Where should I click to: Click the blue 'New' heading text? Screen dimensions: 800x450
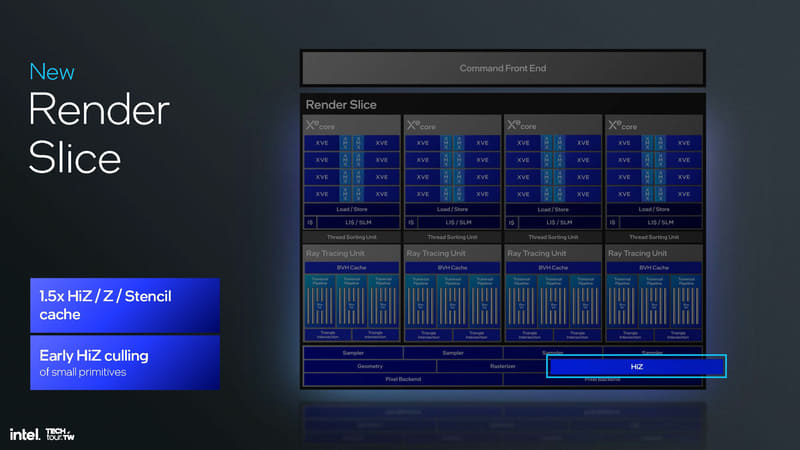tap(52, 71)
